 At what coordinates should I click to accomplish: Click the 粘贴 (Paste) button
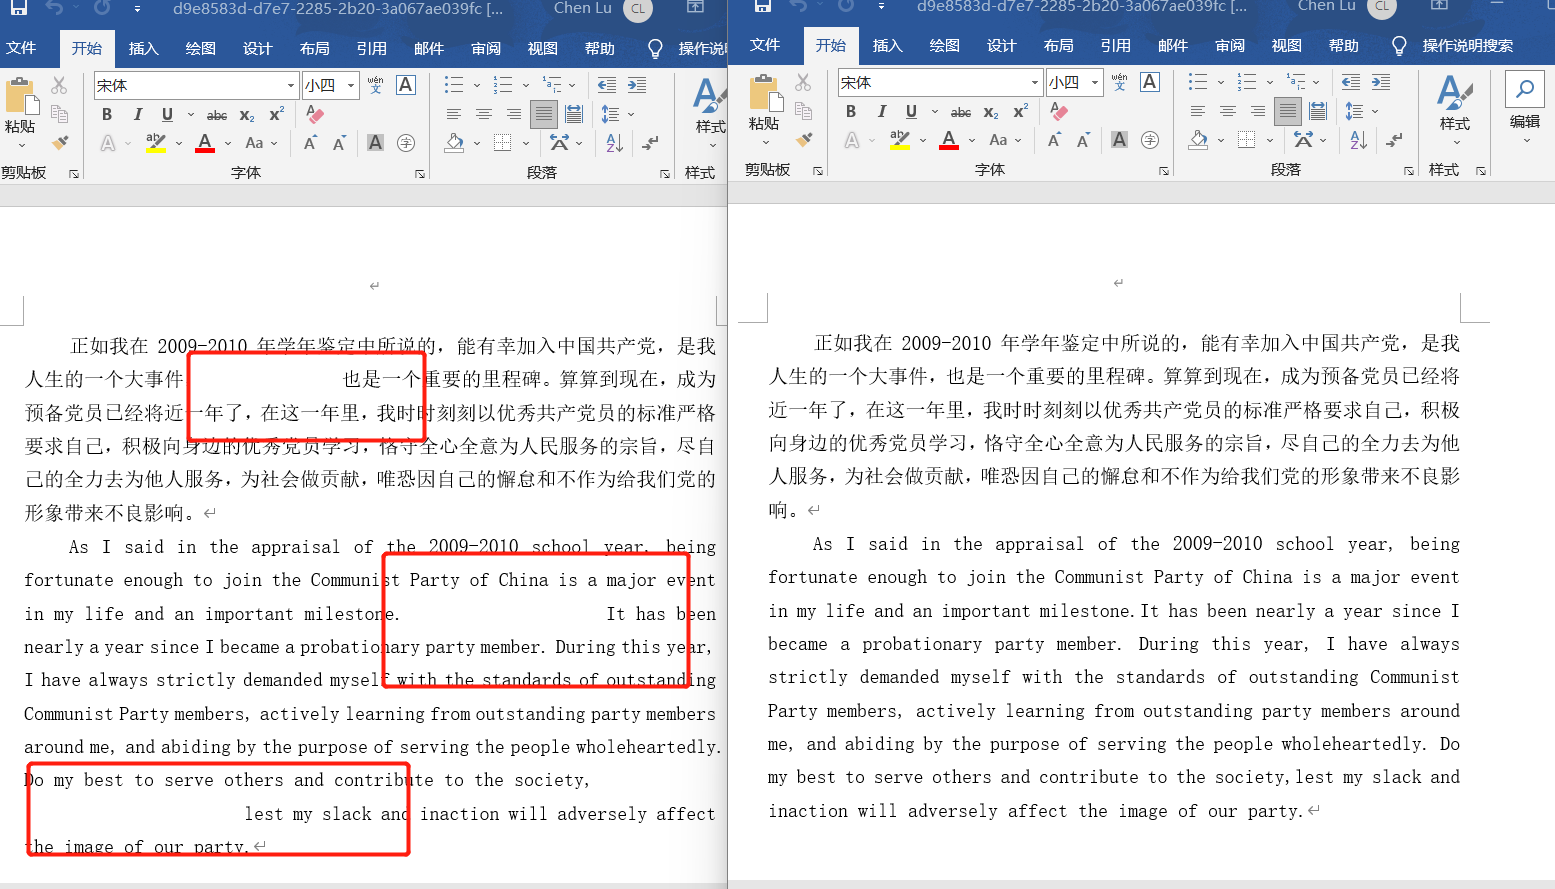coord(20,110)
